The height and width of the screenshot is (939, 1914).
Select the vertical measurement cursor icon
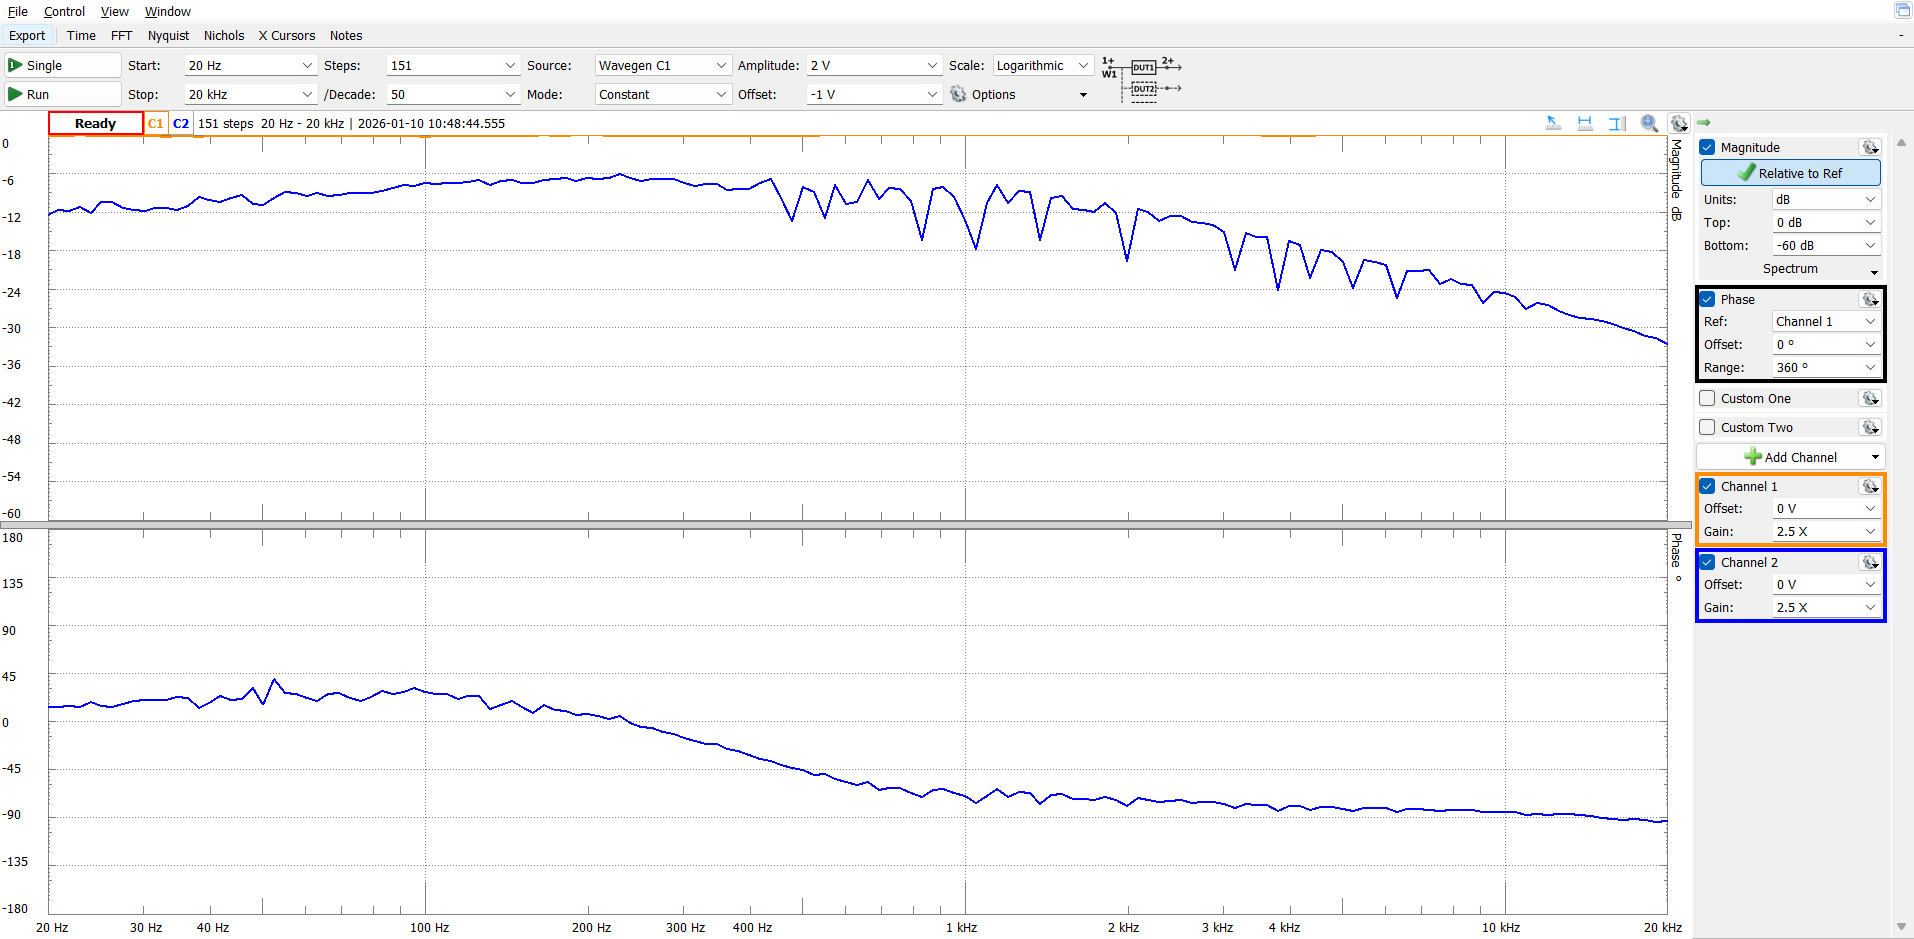[x=1617, y=123]
